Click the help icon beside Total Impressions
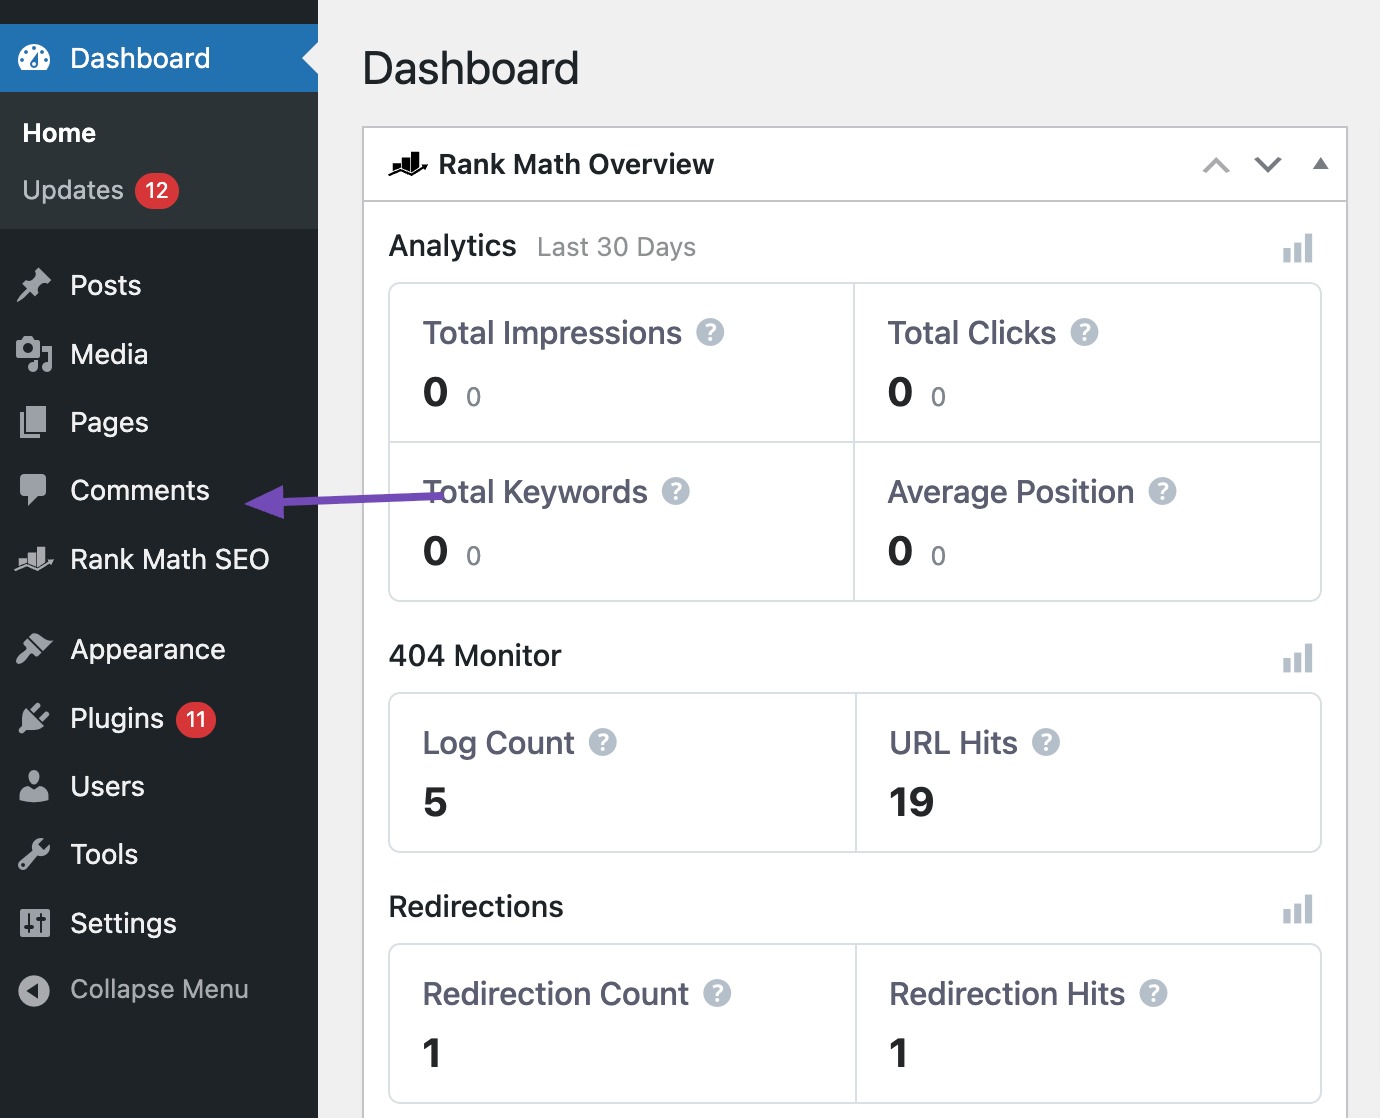This screenshot has height=1118, width=1380. coord(710,332)
